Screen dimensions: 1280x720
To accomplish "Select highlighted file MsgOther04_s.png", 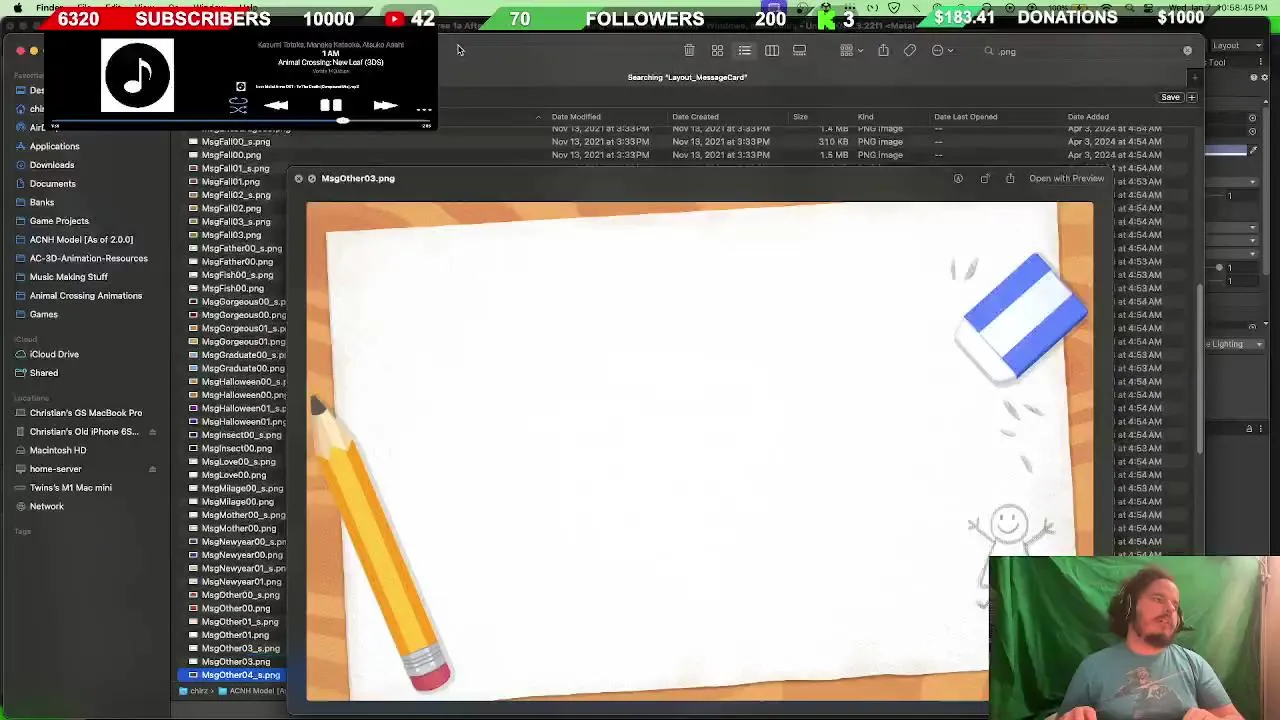I will click(240, 676).
